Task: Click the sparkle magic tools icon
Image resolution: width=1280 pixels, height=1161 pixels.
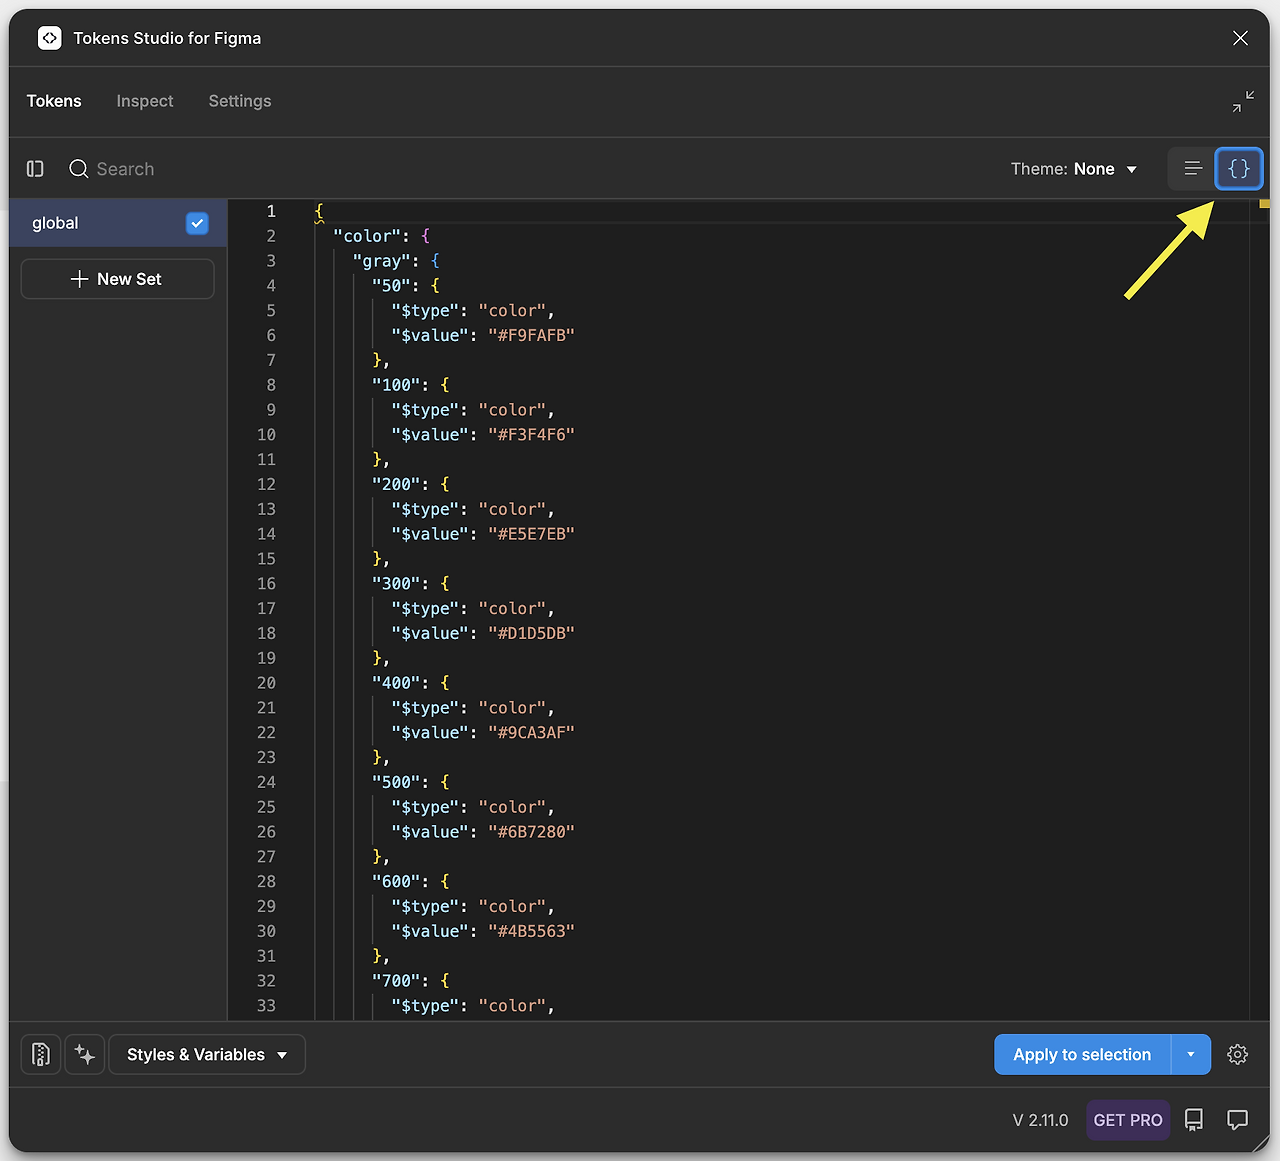Action: (x=85, y=1054)
